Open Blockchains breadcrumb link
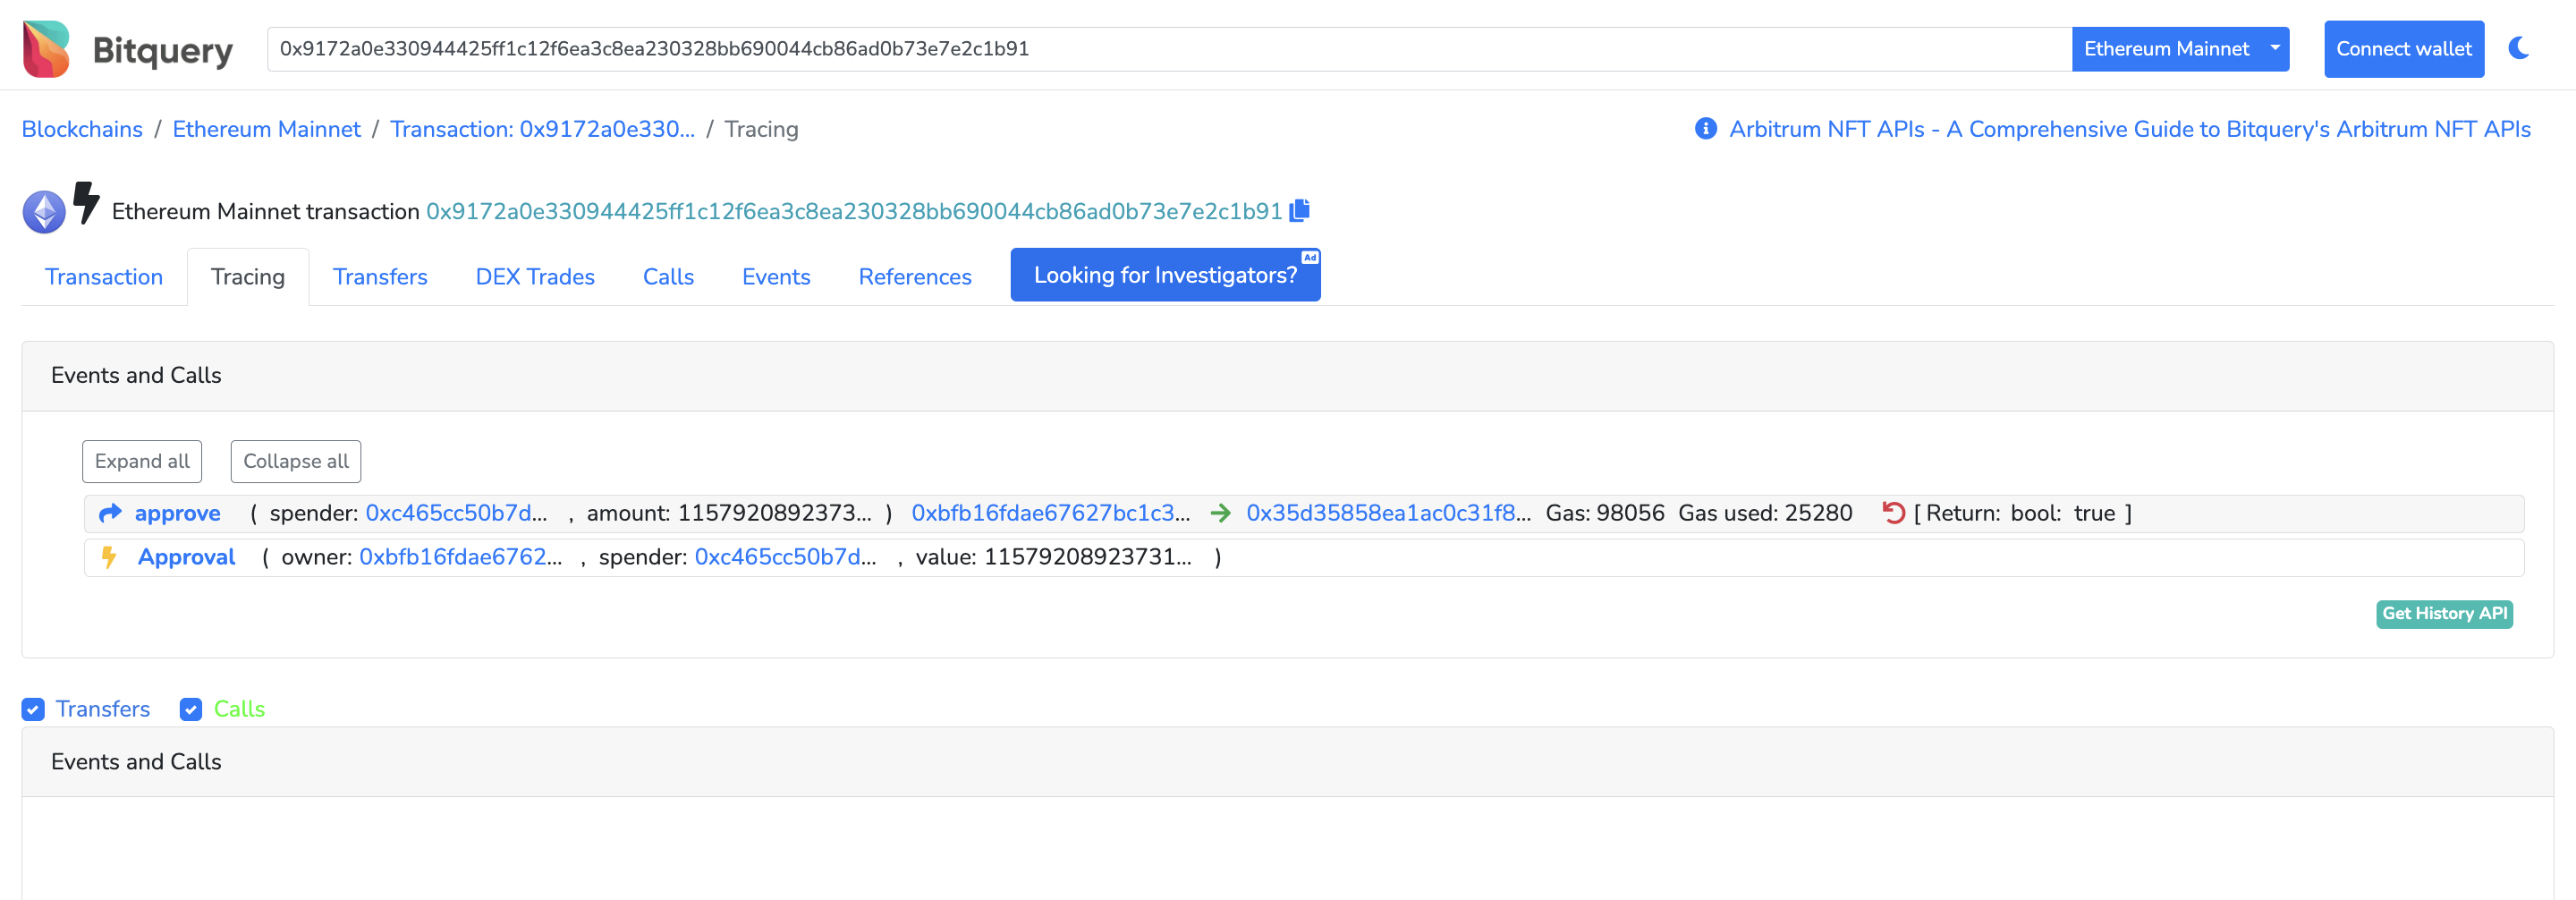The width and height of the screenshot is (2576, 900). [x=82, y=129]
